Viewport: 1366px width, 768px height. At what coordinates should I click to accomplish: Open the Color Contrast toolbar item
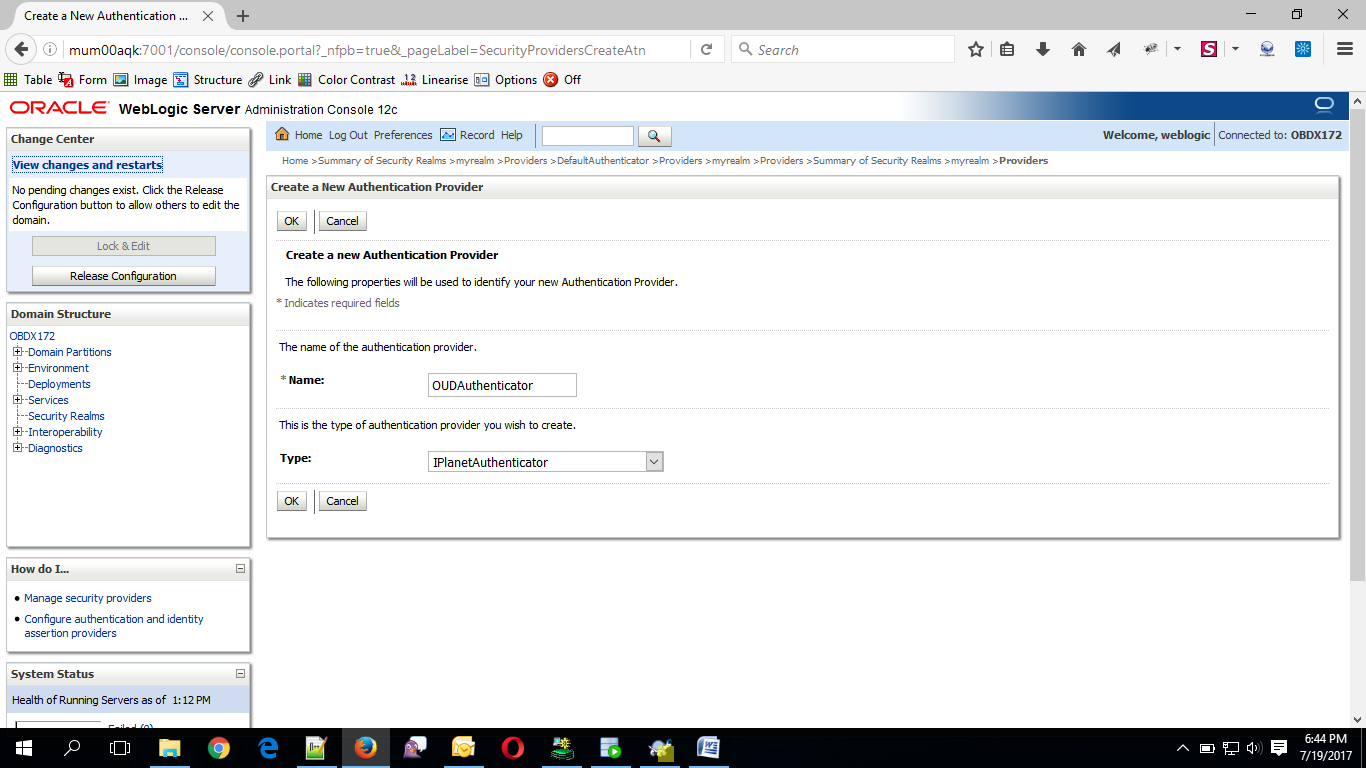coord(347,80)
